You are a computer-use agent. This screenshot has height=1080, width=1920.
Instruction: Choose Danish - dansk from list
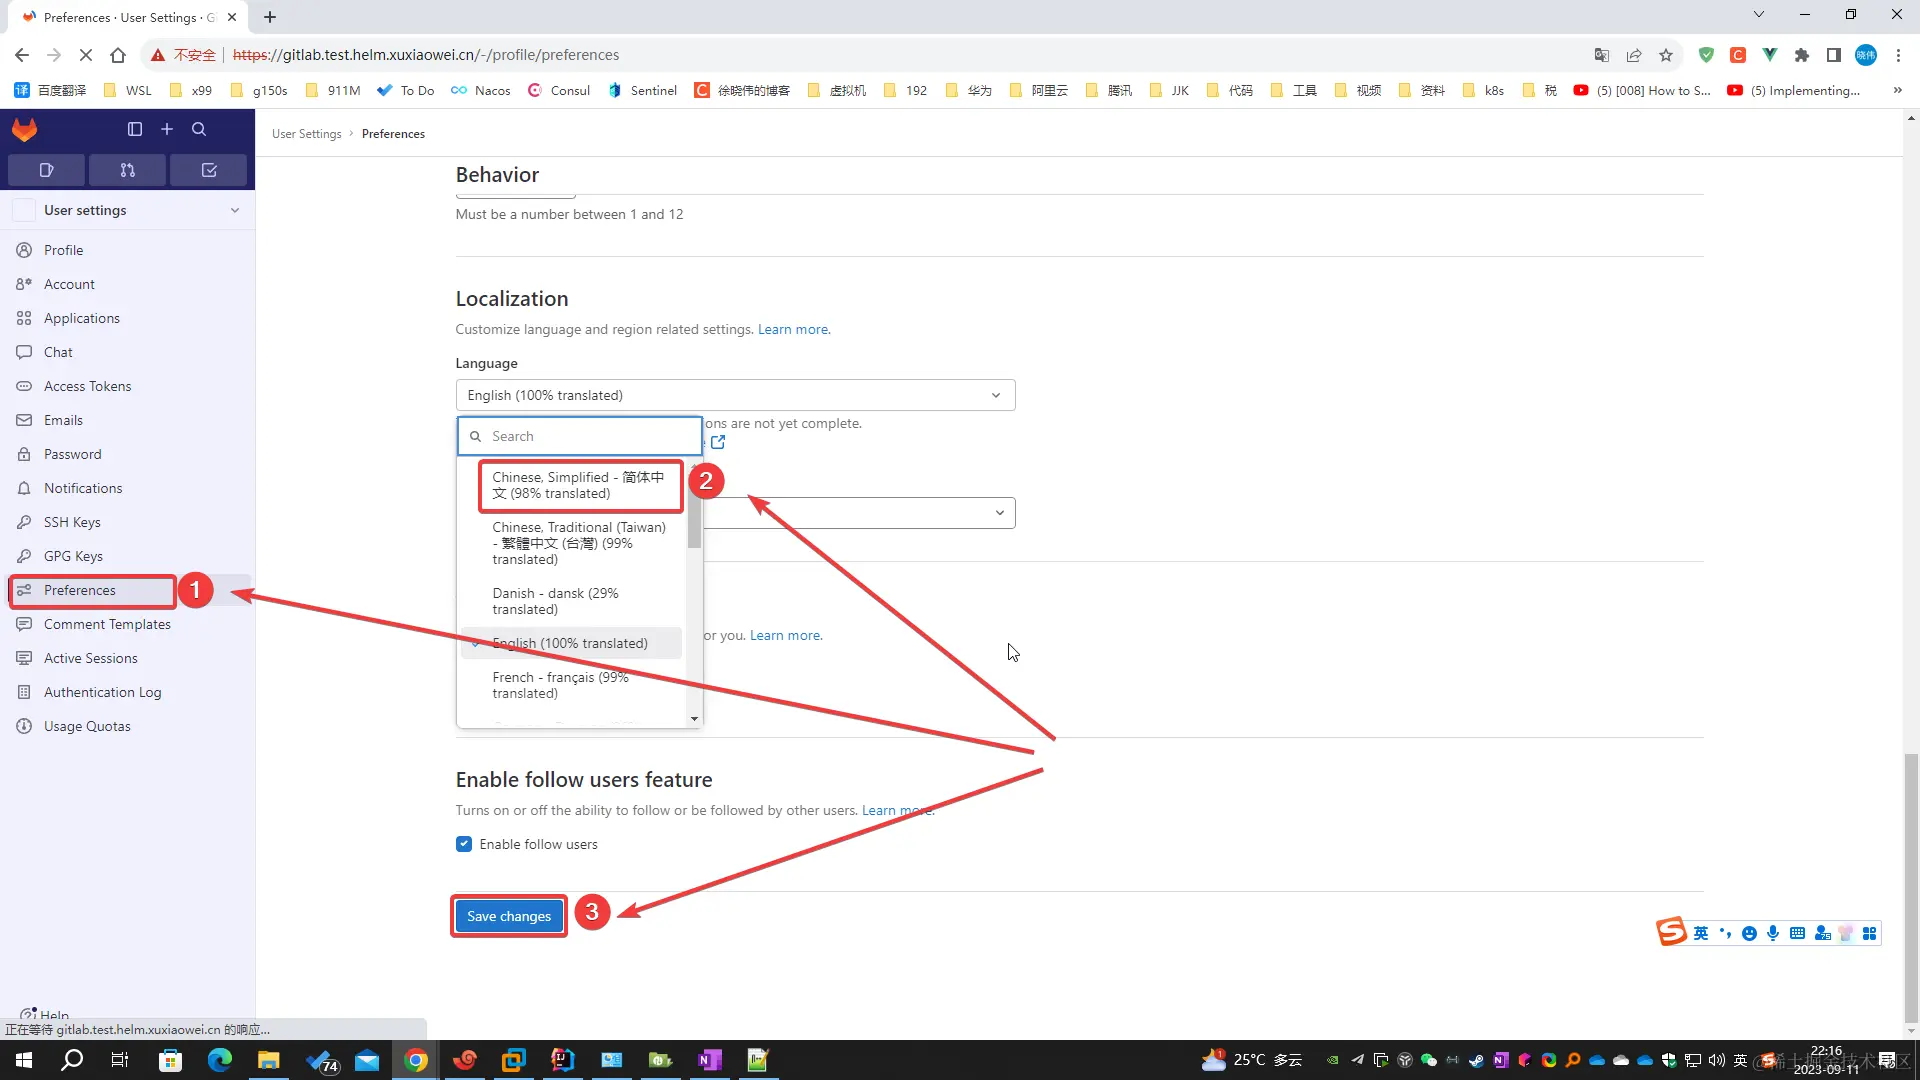(x=555, y=601)
